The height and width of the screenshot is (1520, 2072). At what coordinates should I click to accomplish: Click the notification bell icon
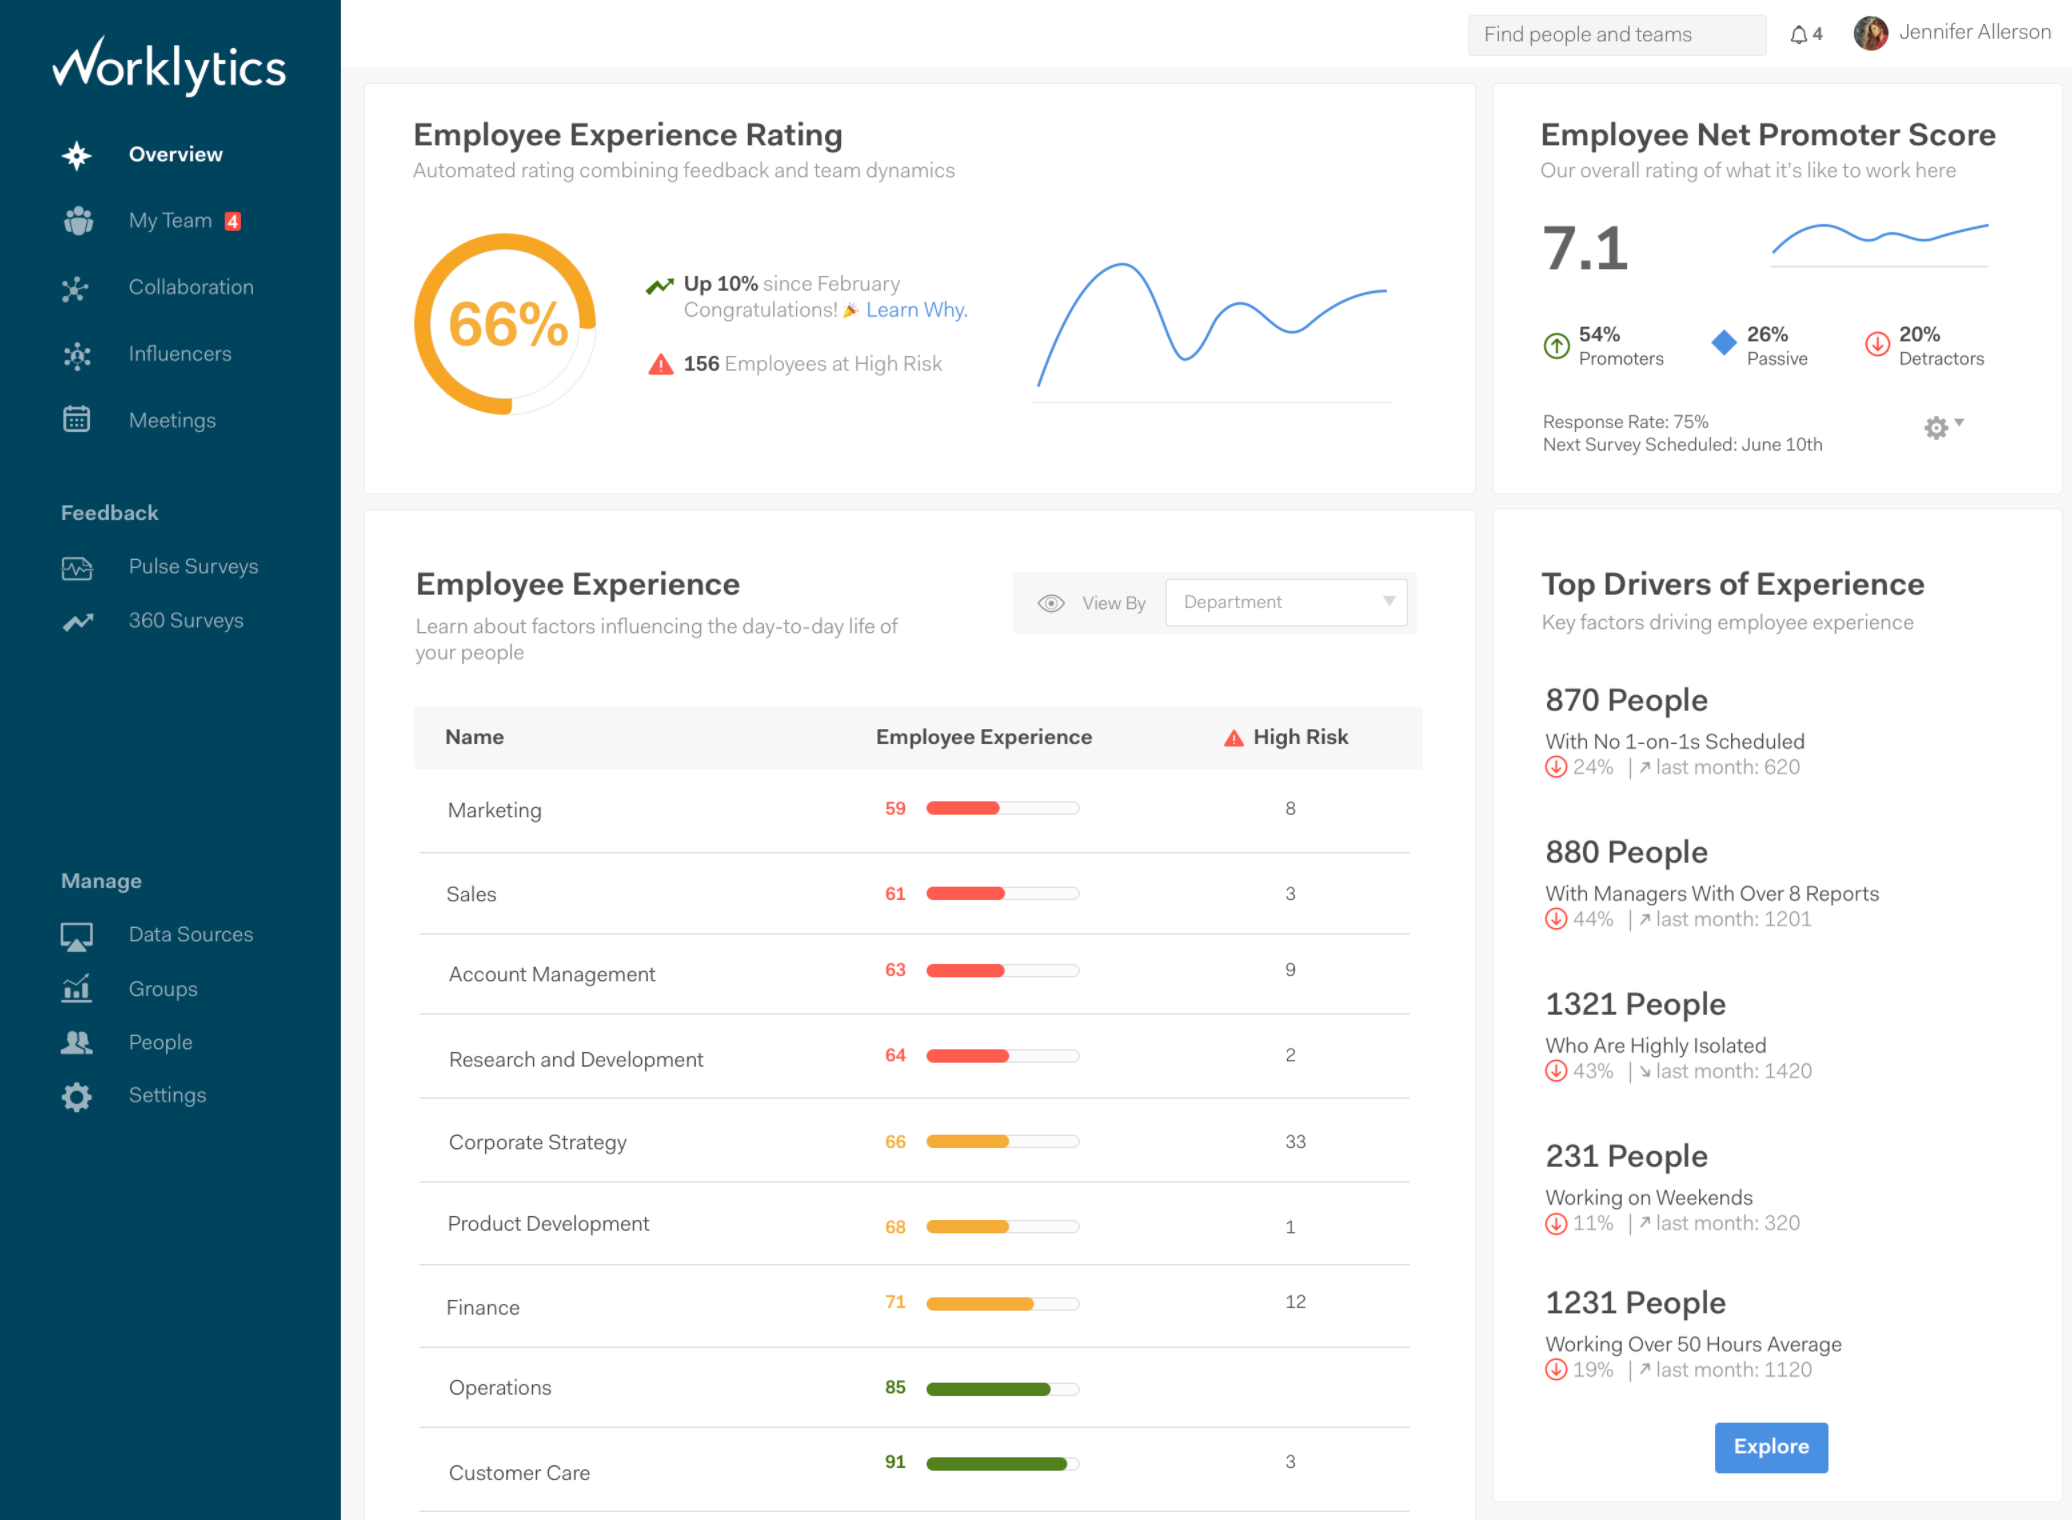(1798, 35)
